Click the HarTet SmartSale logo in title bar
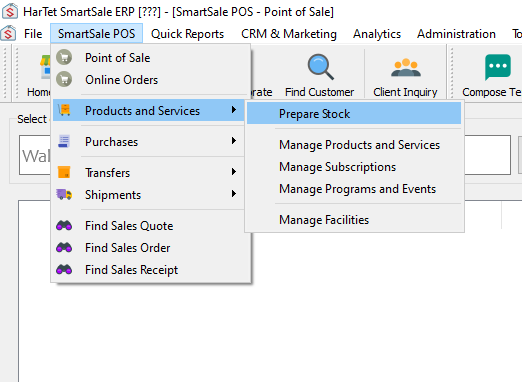Screen dimensions: 522x382 pyautogui.click(x=10, y=11)
